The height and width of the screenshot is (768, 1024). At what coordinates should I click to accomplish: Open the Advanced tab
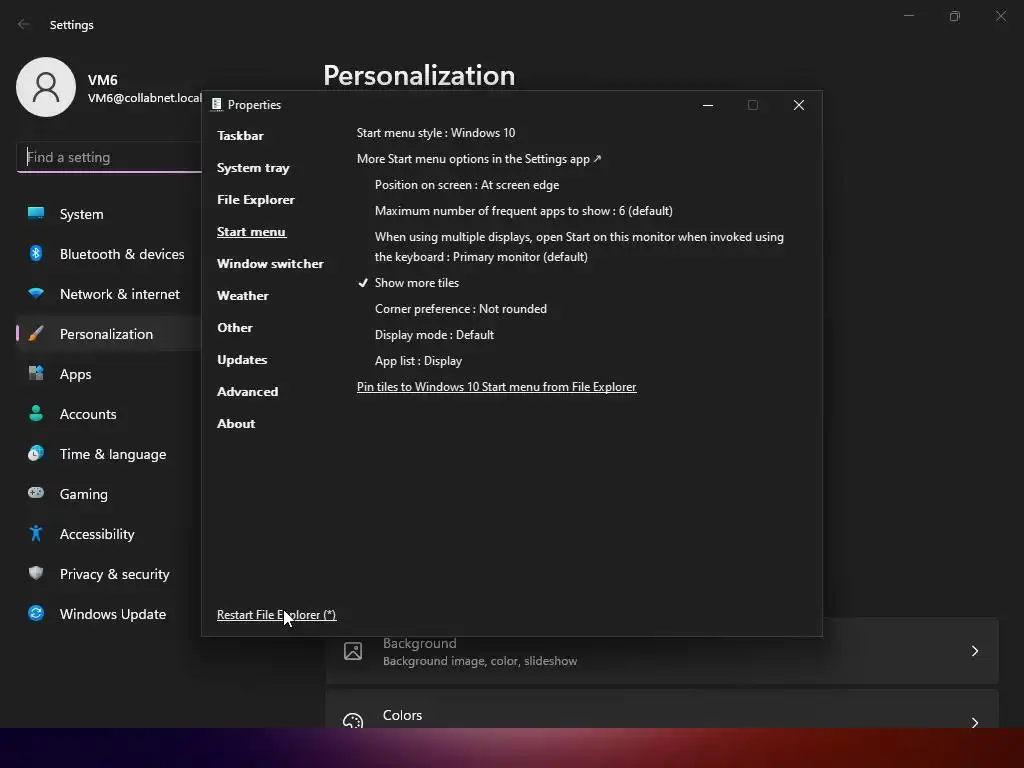248,392
